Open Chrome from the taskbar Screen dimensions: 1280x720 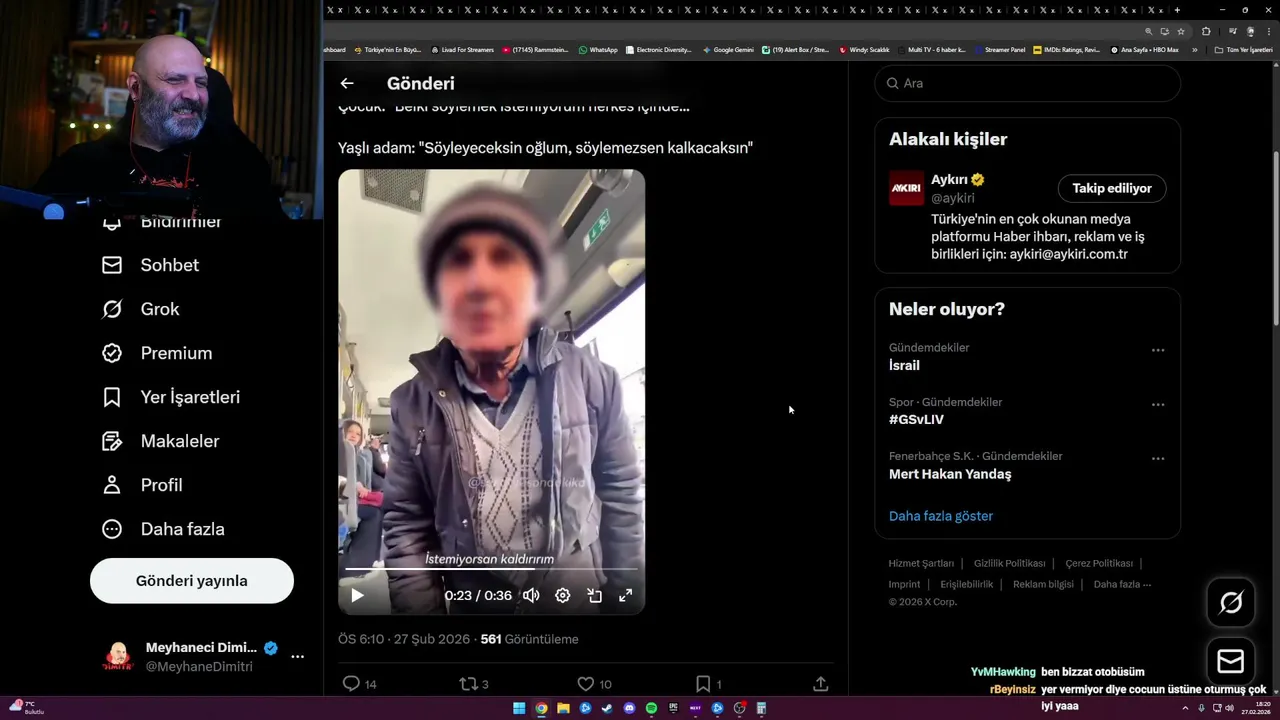click(x=541, y=708)
